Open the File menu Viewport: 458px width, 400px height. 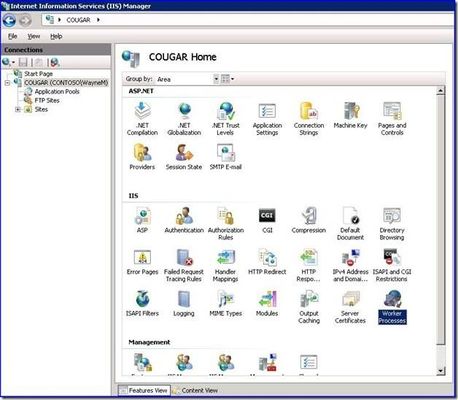click(x=13, y=36)
